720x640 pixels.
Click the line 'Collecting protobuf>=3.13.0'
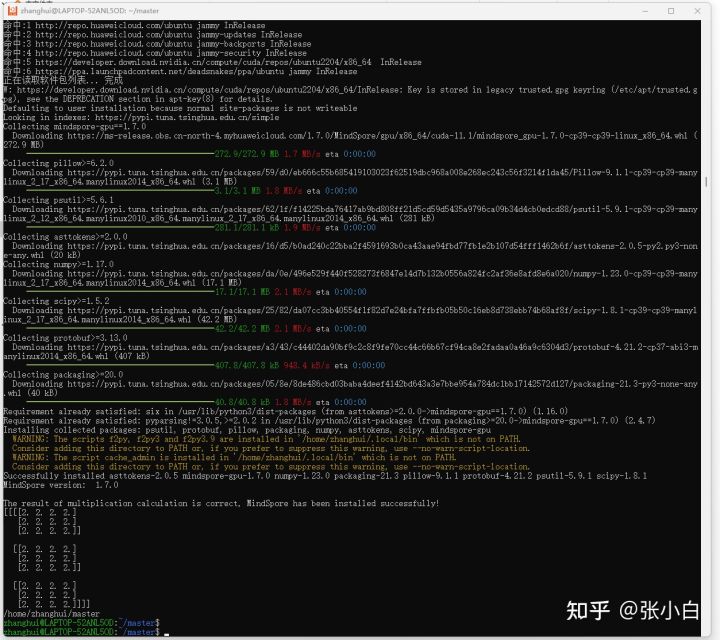(66, 337)
